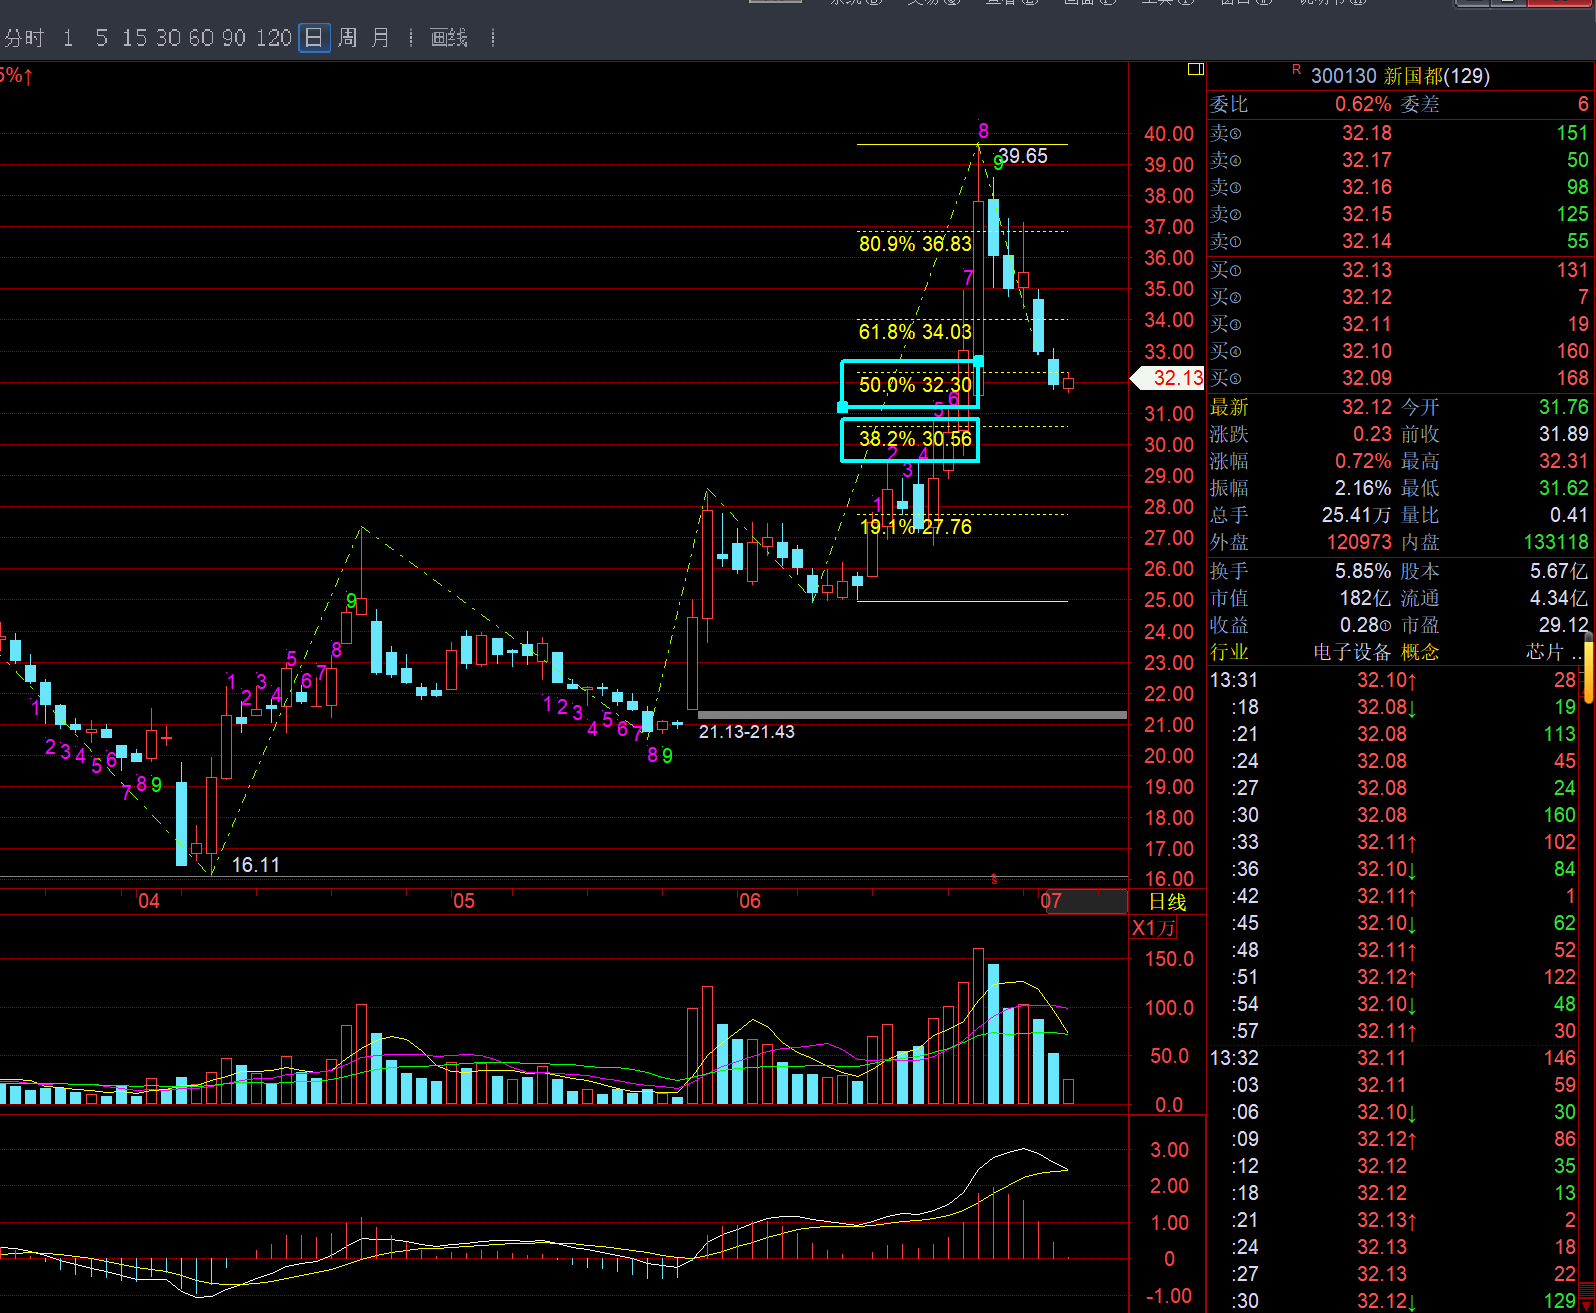The height and width of the screenshot is (1313, 1596).
Task: Click the 买⑤ bid price 32.09
Action: tap(1367, 378)
